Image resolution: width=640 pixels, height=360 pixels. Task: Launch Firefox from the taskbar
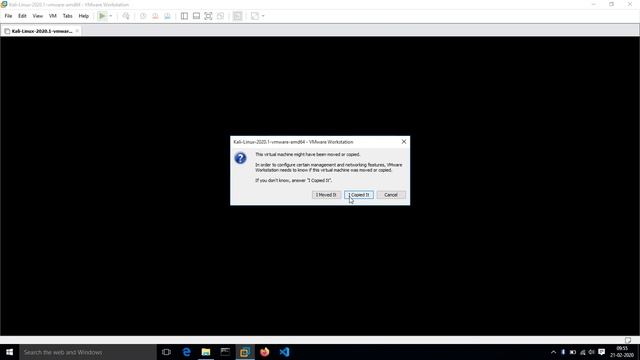tap(264, 352)
